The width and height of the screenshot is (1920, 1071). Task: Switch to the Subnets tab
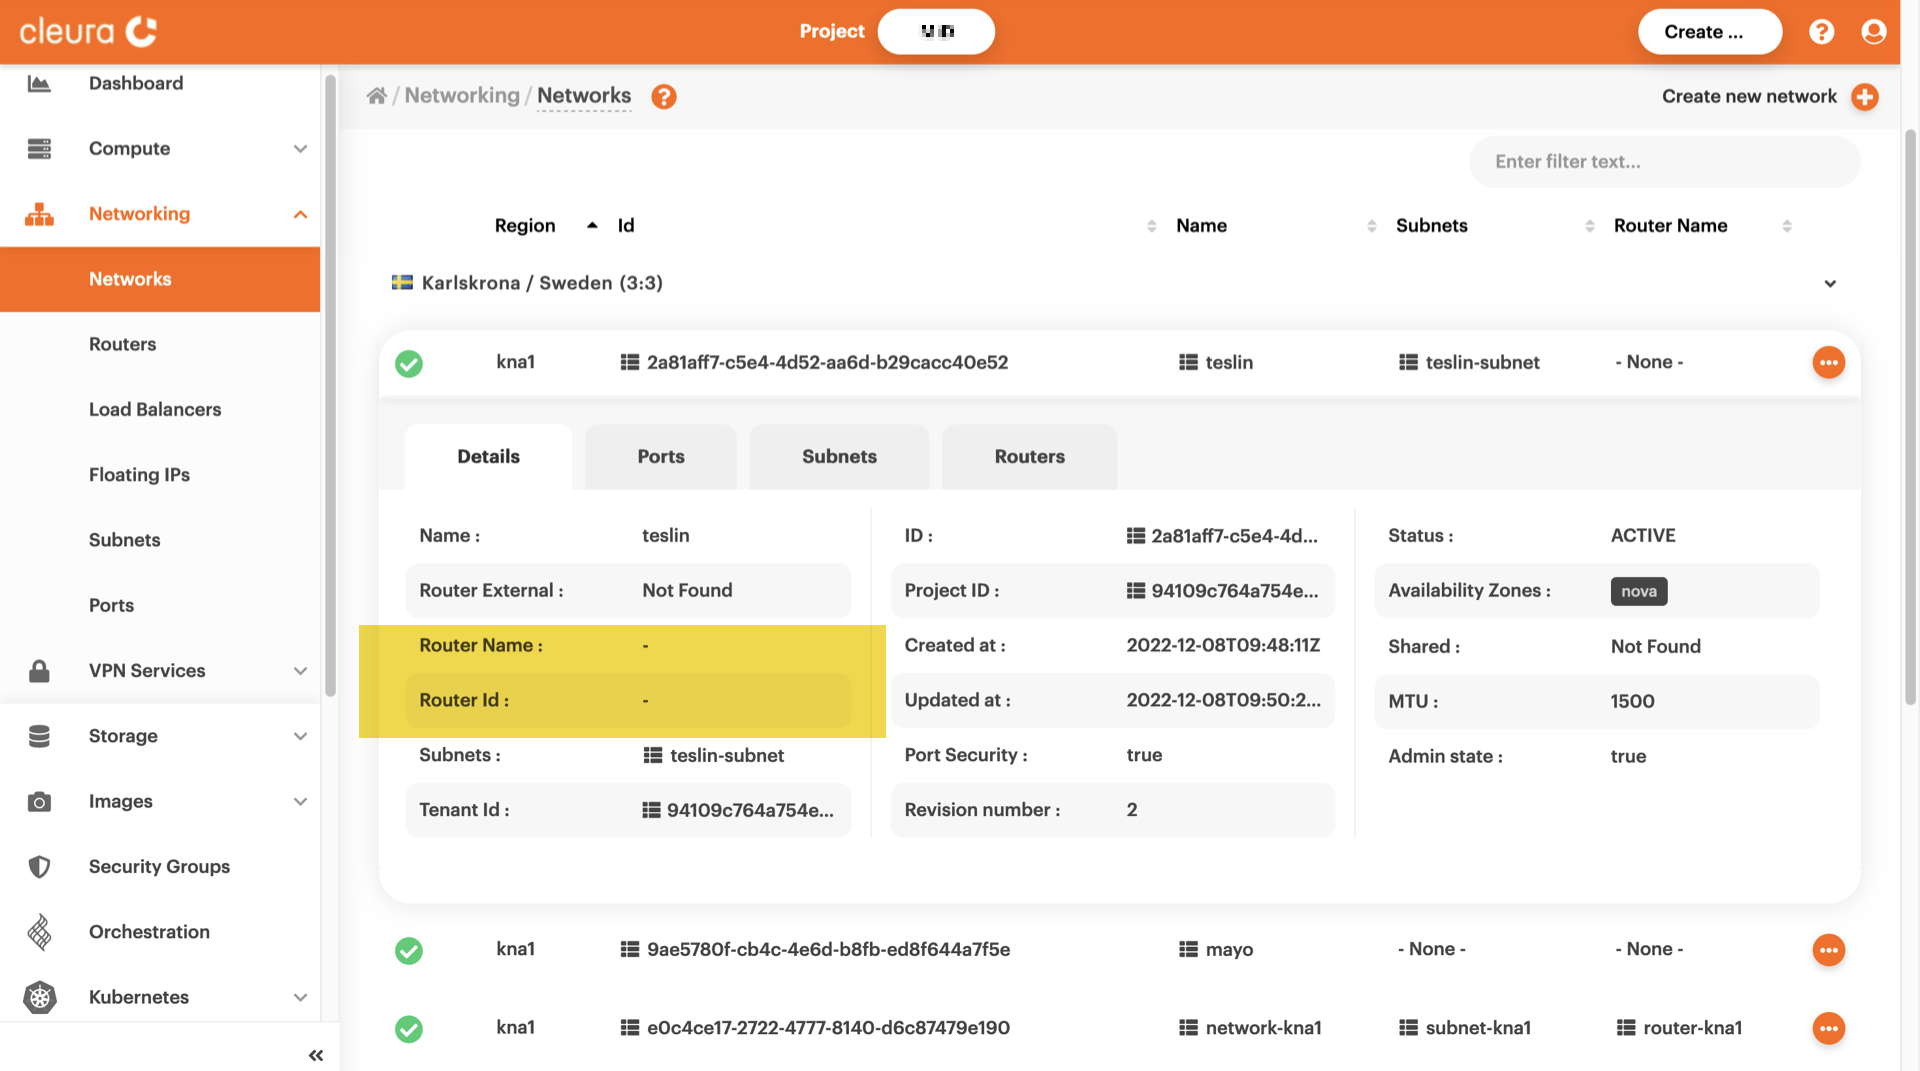click(x=838, y=457)
